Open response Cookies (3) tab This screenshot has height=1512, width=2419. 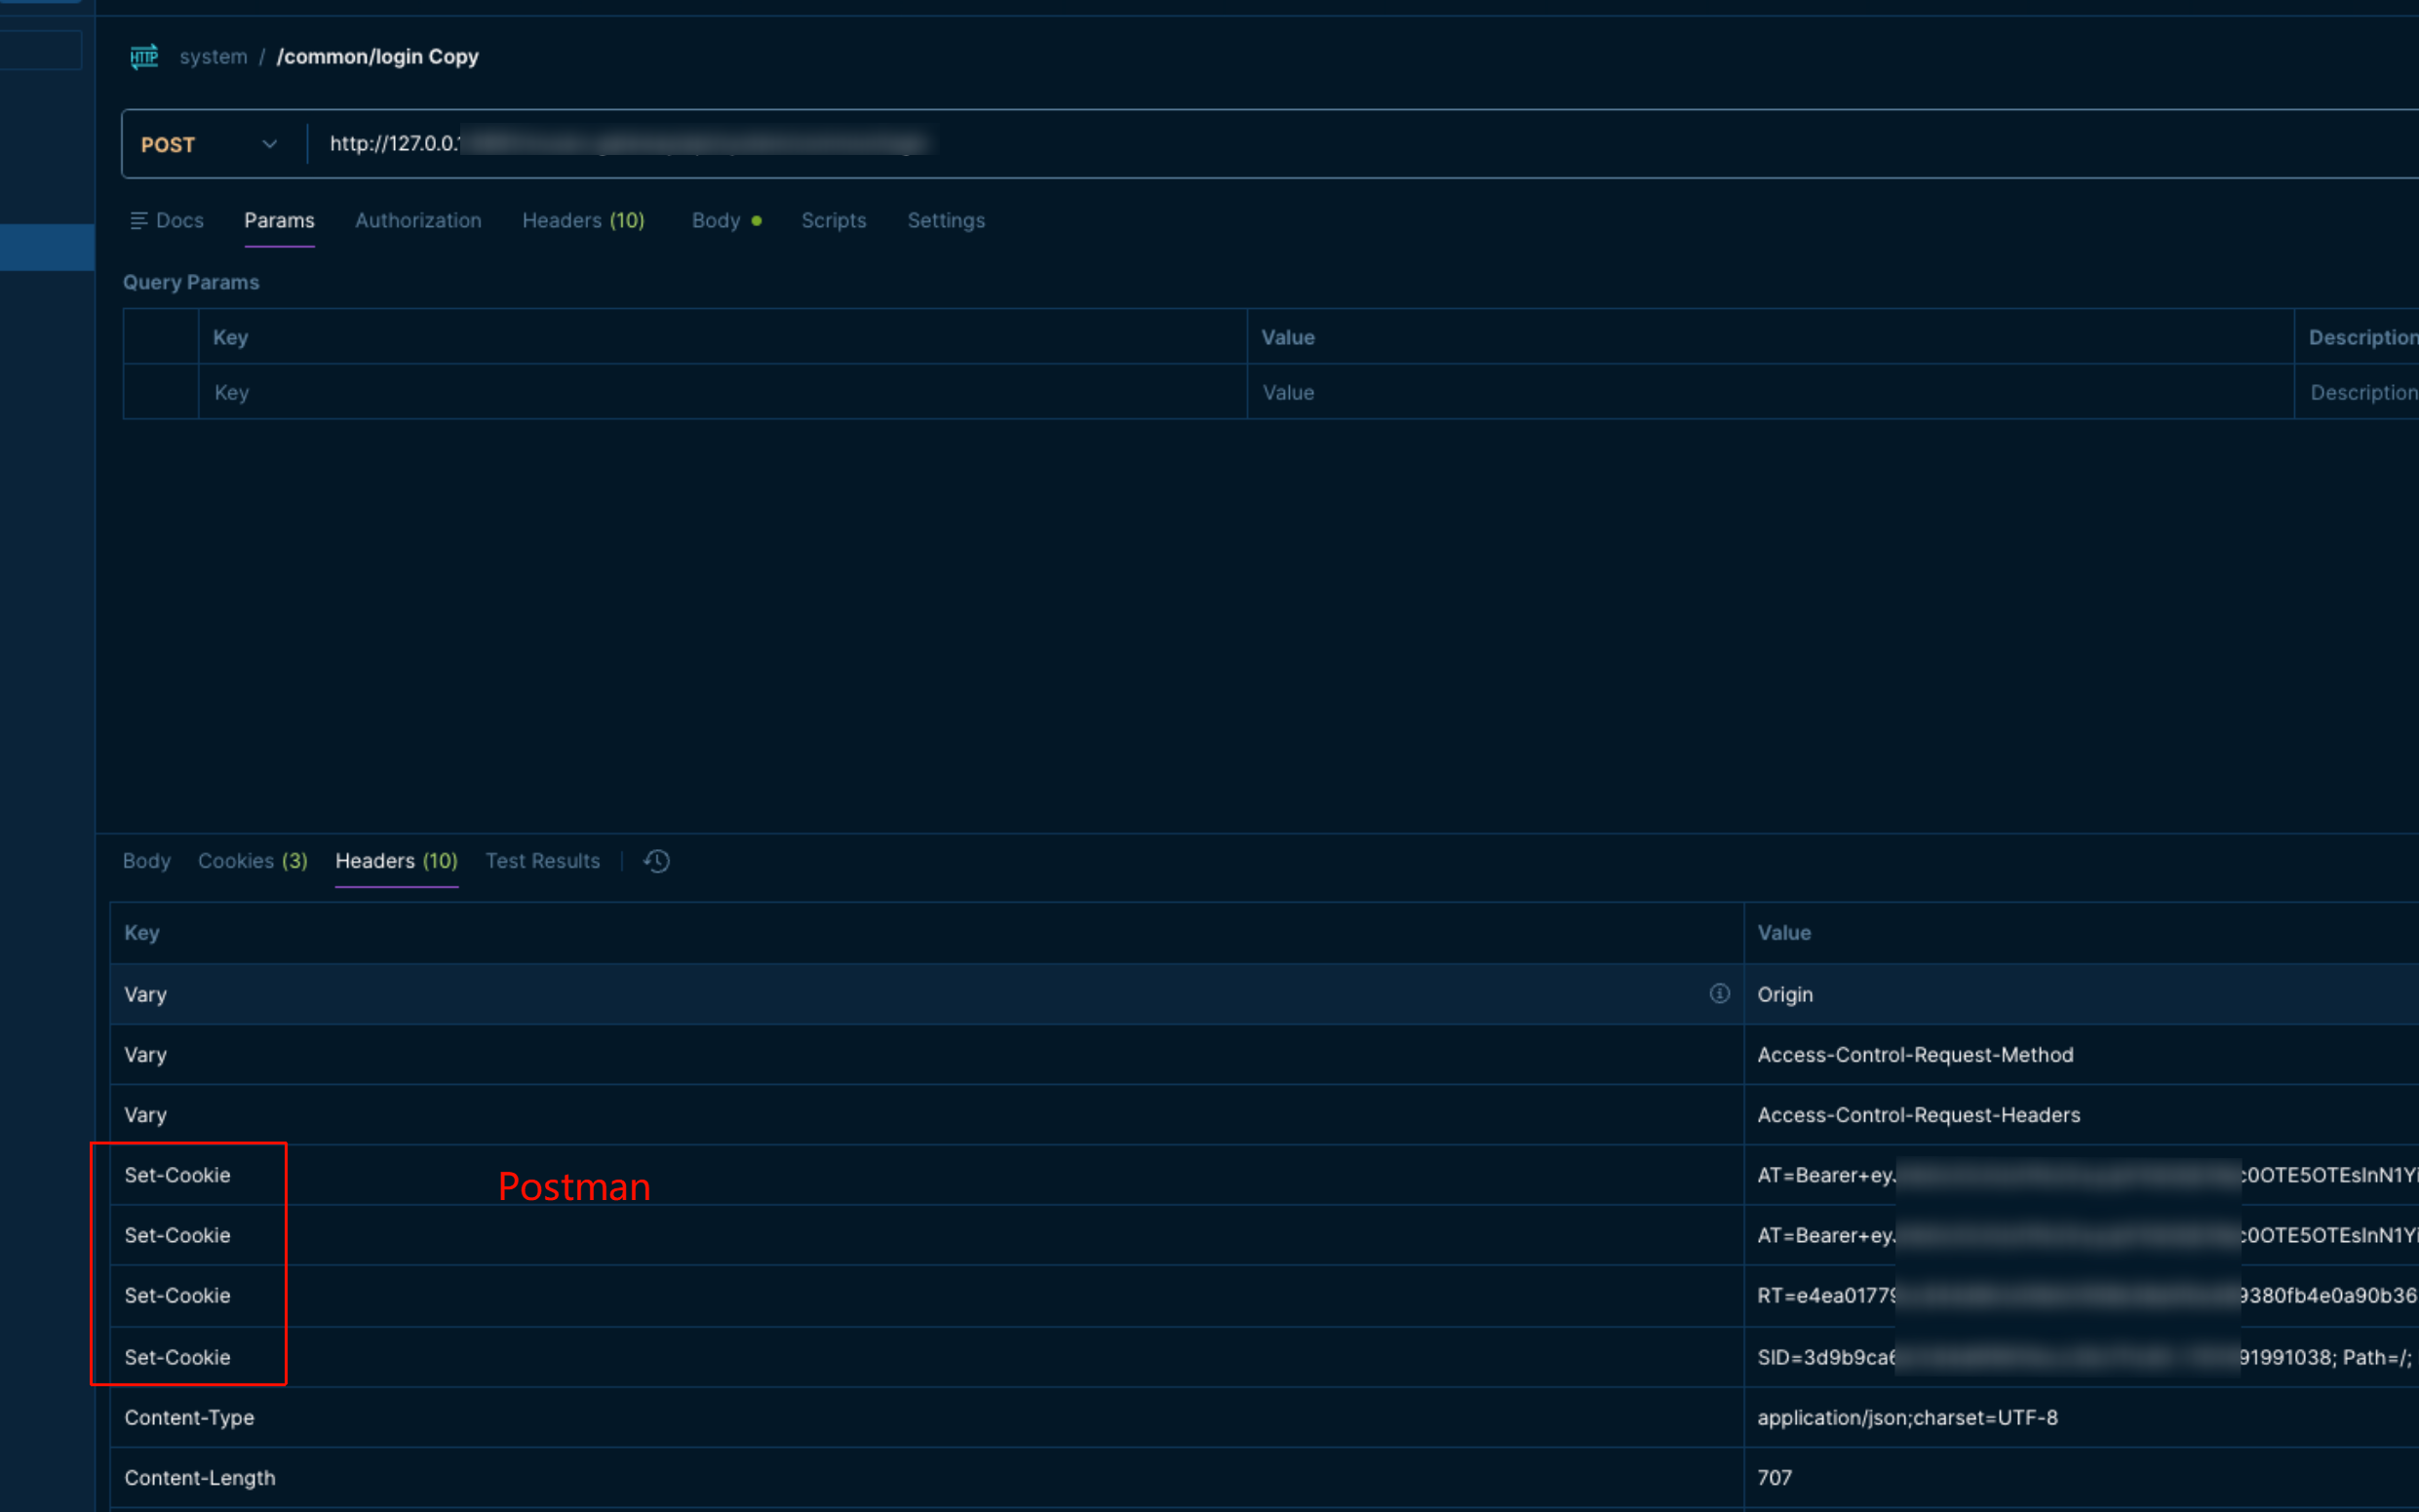click(x=252, y=861)
